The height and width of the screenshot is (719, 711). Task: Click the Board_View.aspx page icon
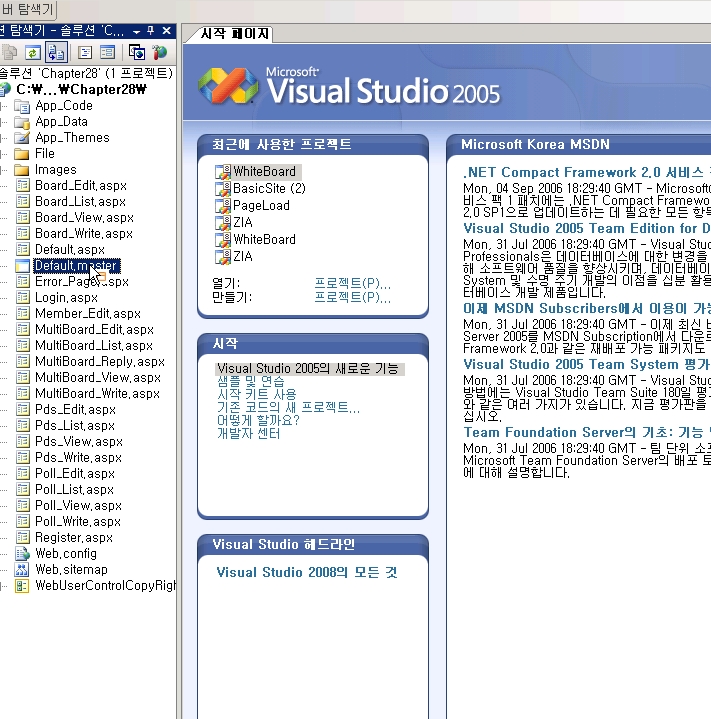point(22,217)
